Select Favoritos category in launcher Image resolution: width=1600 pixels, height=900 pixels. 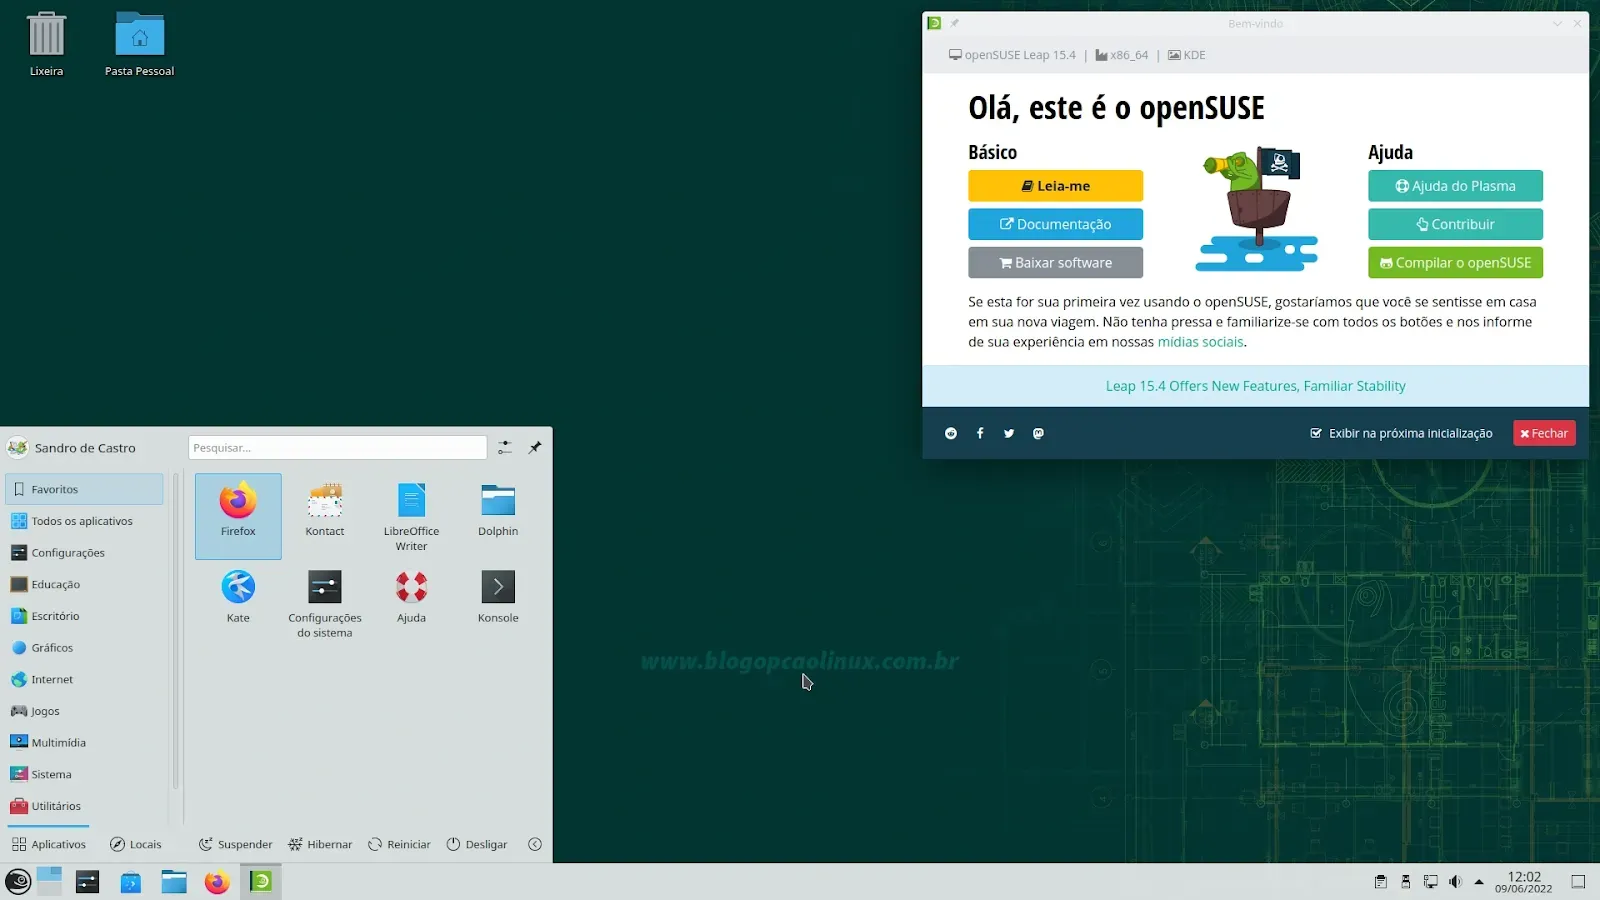[x=85, y=489]
